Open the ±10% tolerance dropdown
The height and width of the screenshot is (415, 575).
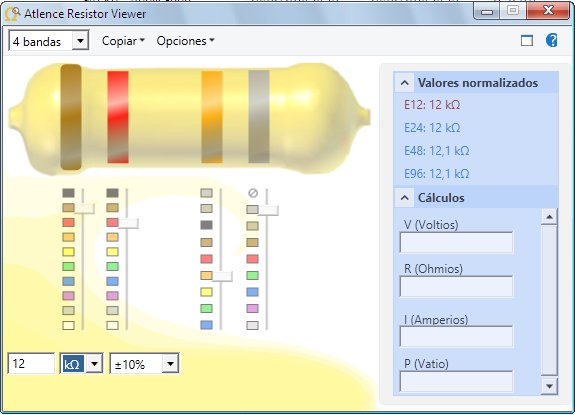pos(170,364)
